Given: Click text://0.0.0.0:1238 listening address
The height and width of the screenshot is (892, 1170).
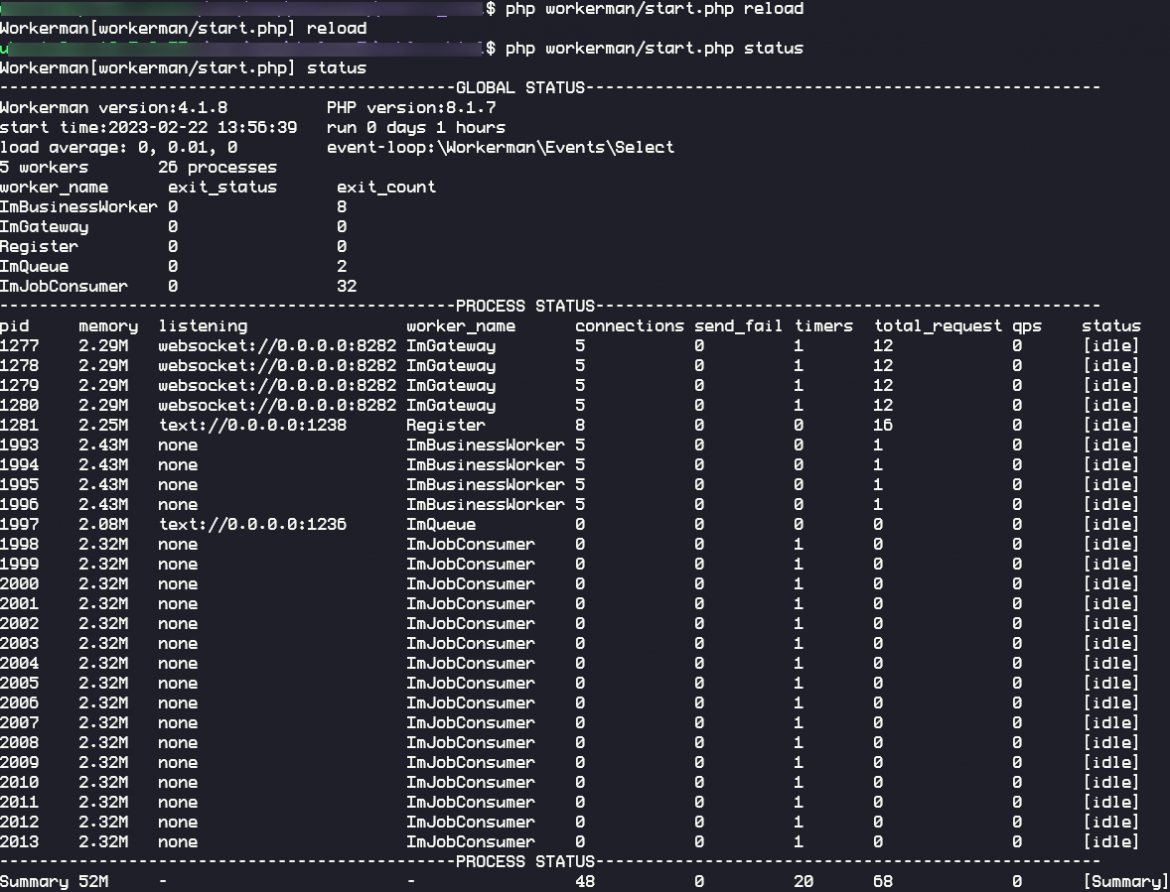Looking at the screenshot, I should coord(252,425).
